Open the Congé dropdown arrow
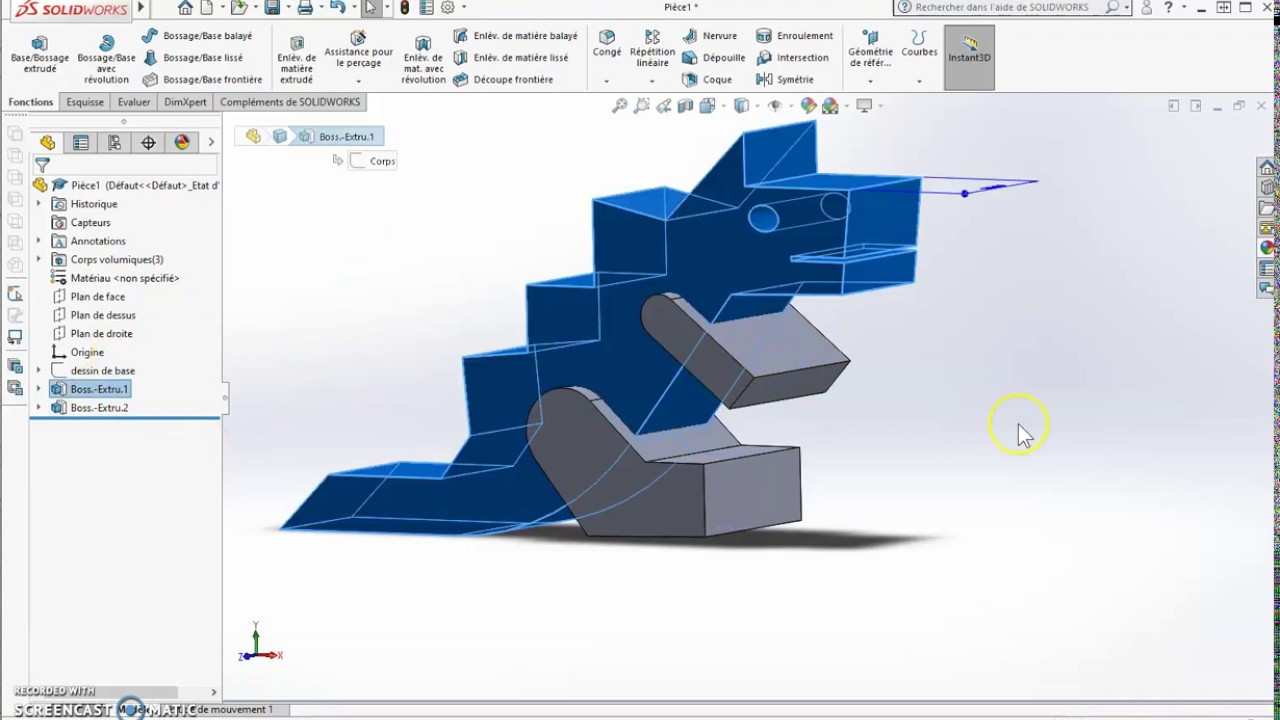The width and height of the screenshot is (1280, 720). (x=606, y=81)
